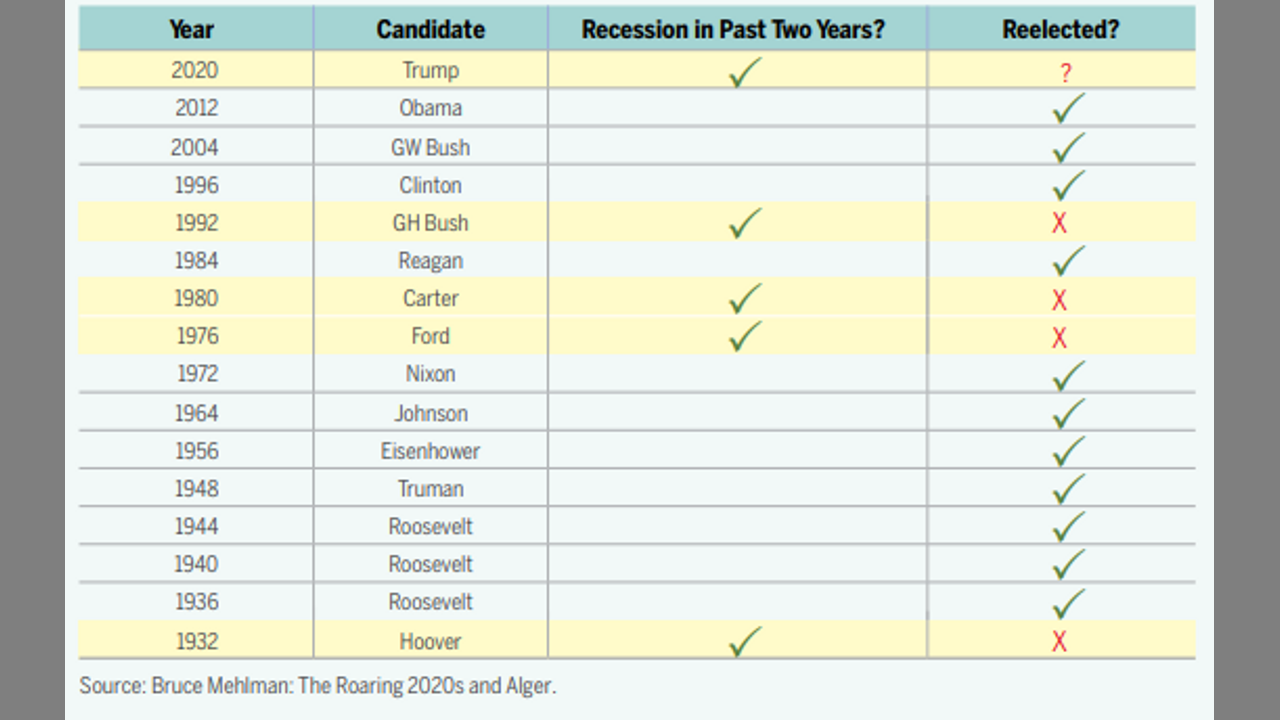
Task: Click Nixon's reelected checkmark
Action: [x=1068, y=375]
